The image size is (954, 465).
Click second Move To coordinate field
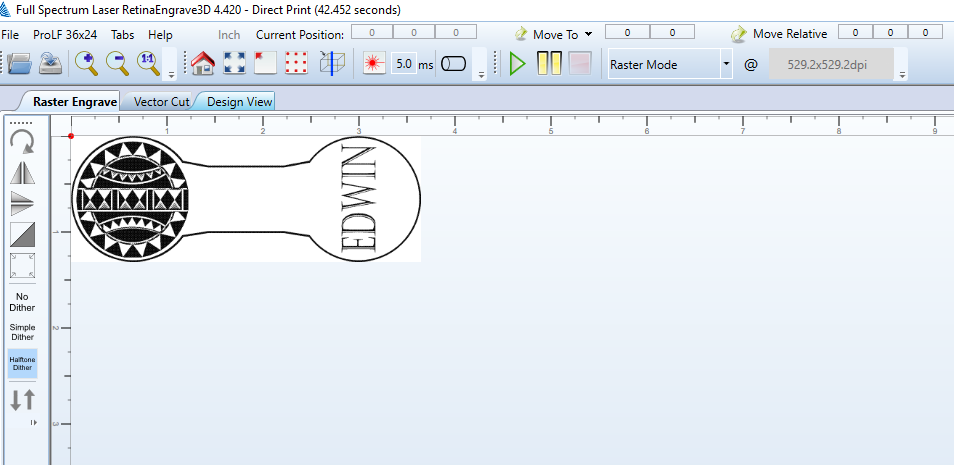click(x=672, y=32)
